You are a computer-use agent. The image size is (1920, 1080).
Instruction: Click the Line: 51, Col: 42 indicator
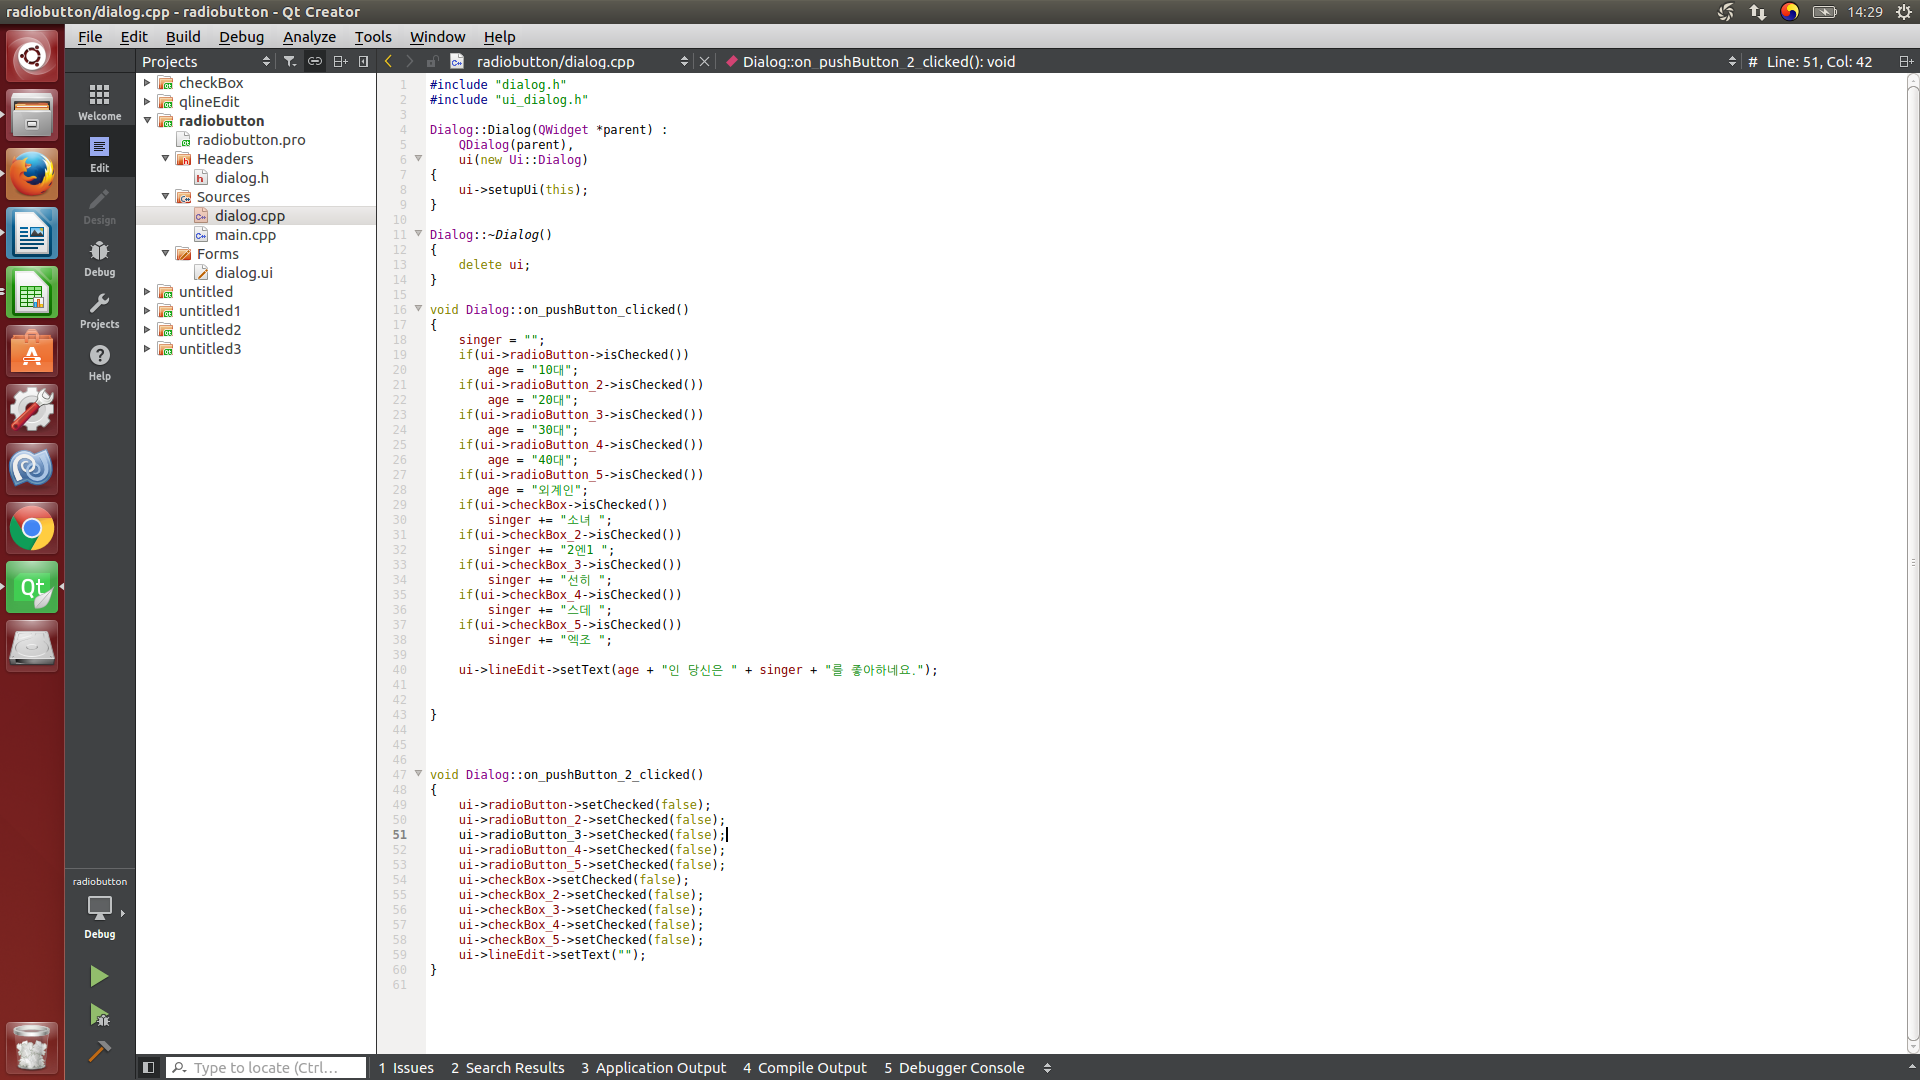click(1818, 61)
